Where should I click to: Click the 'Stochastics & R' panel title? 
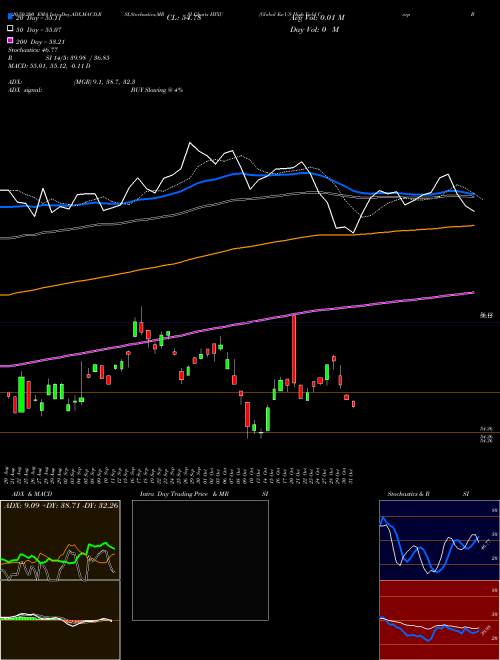408,494
